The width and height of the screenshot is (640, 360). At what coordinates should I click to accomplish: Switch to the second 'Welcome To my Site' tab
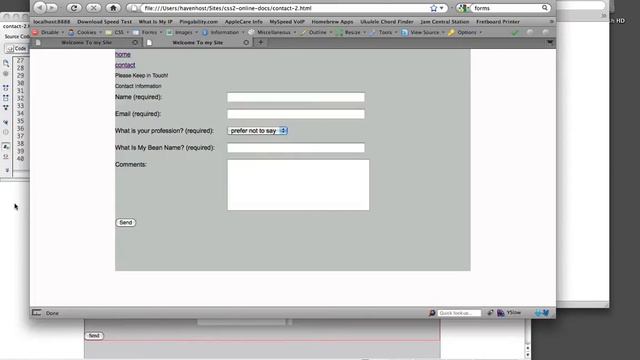pos(198,42)
